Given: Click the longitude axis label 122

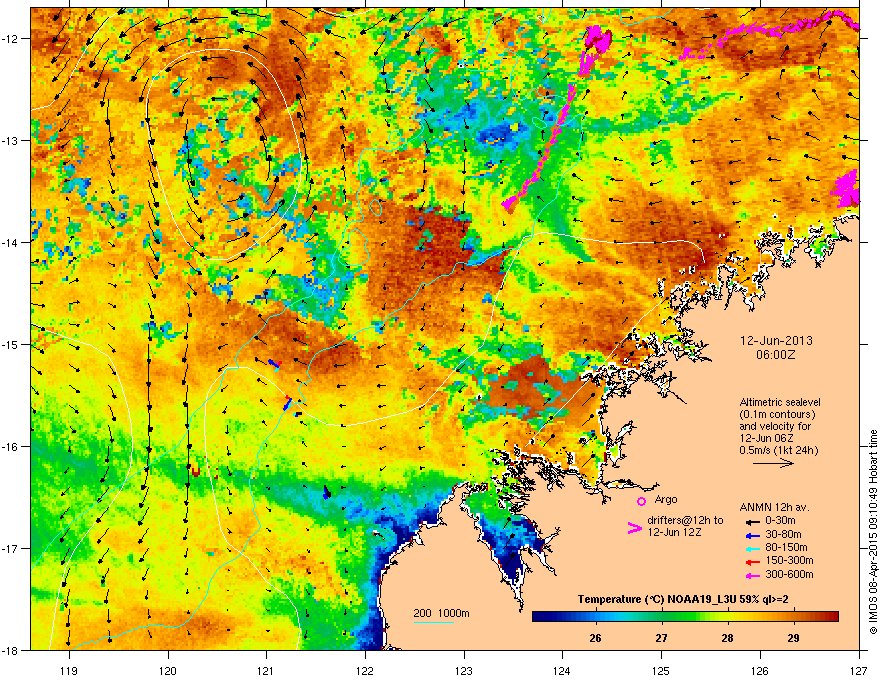Looking at the screenshot, I should tap(365, 670).
